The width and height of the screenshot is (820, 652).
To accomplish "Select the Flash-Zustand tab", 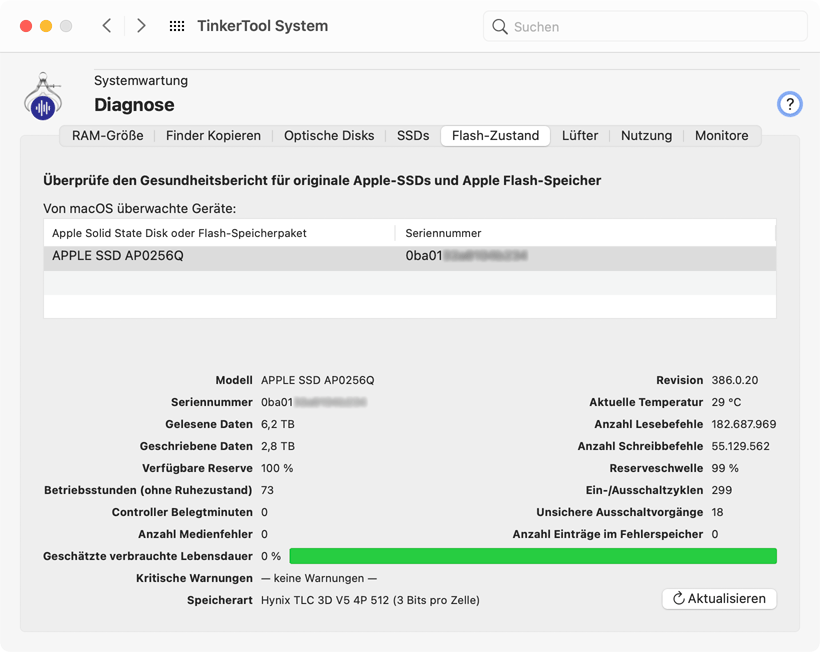I will click(x=495, y=135).
